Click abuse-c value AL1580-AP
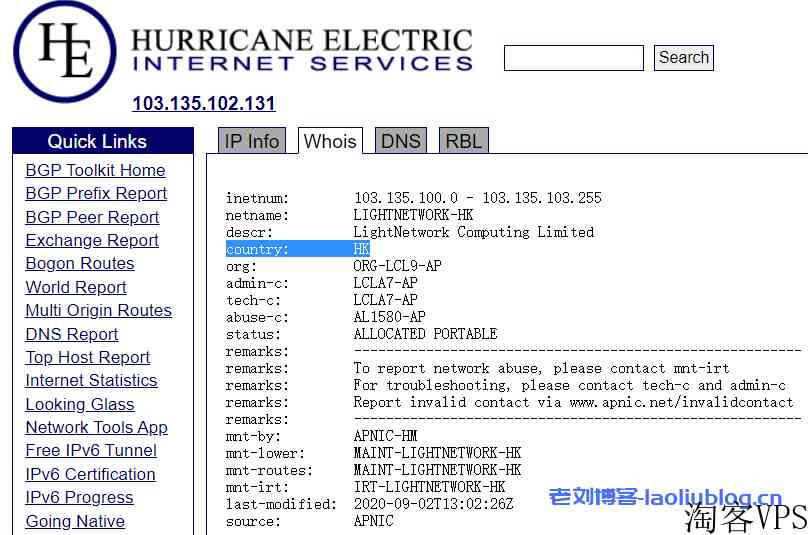Image resolution: width=808 pixels, height=535 pixels. [x=390, y=317]
